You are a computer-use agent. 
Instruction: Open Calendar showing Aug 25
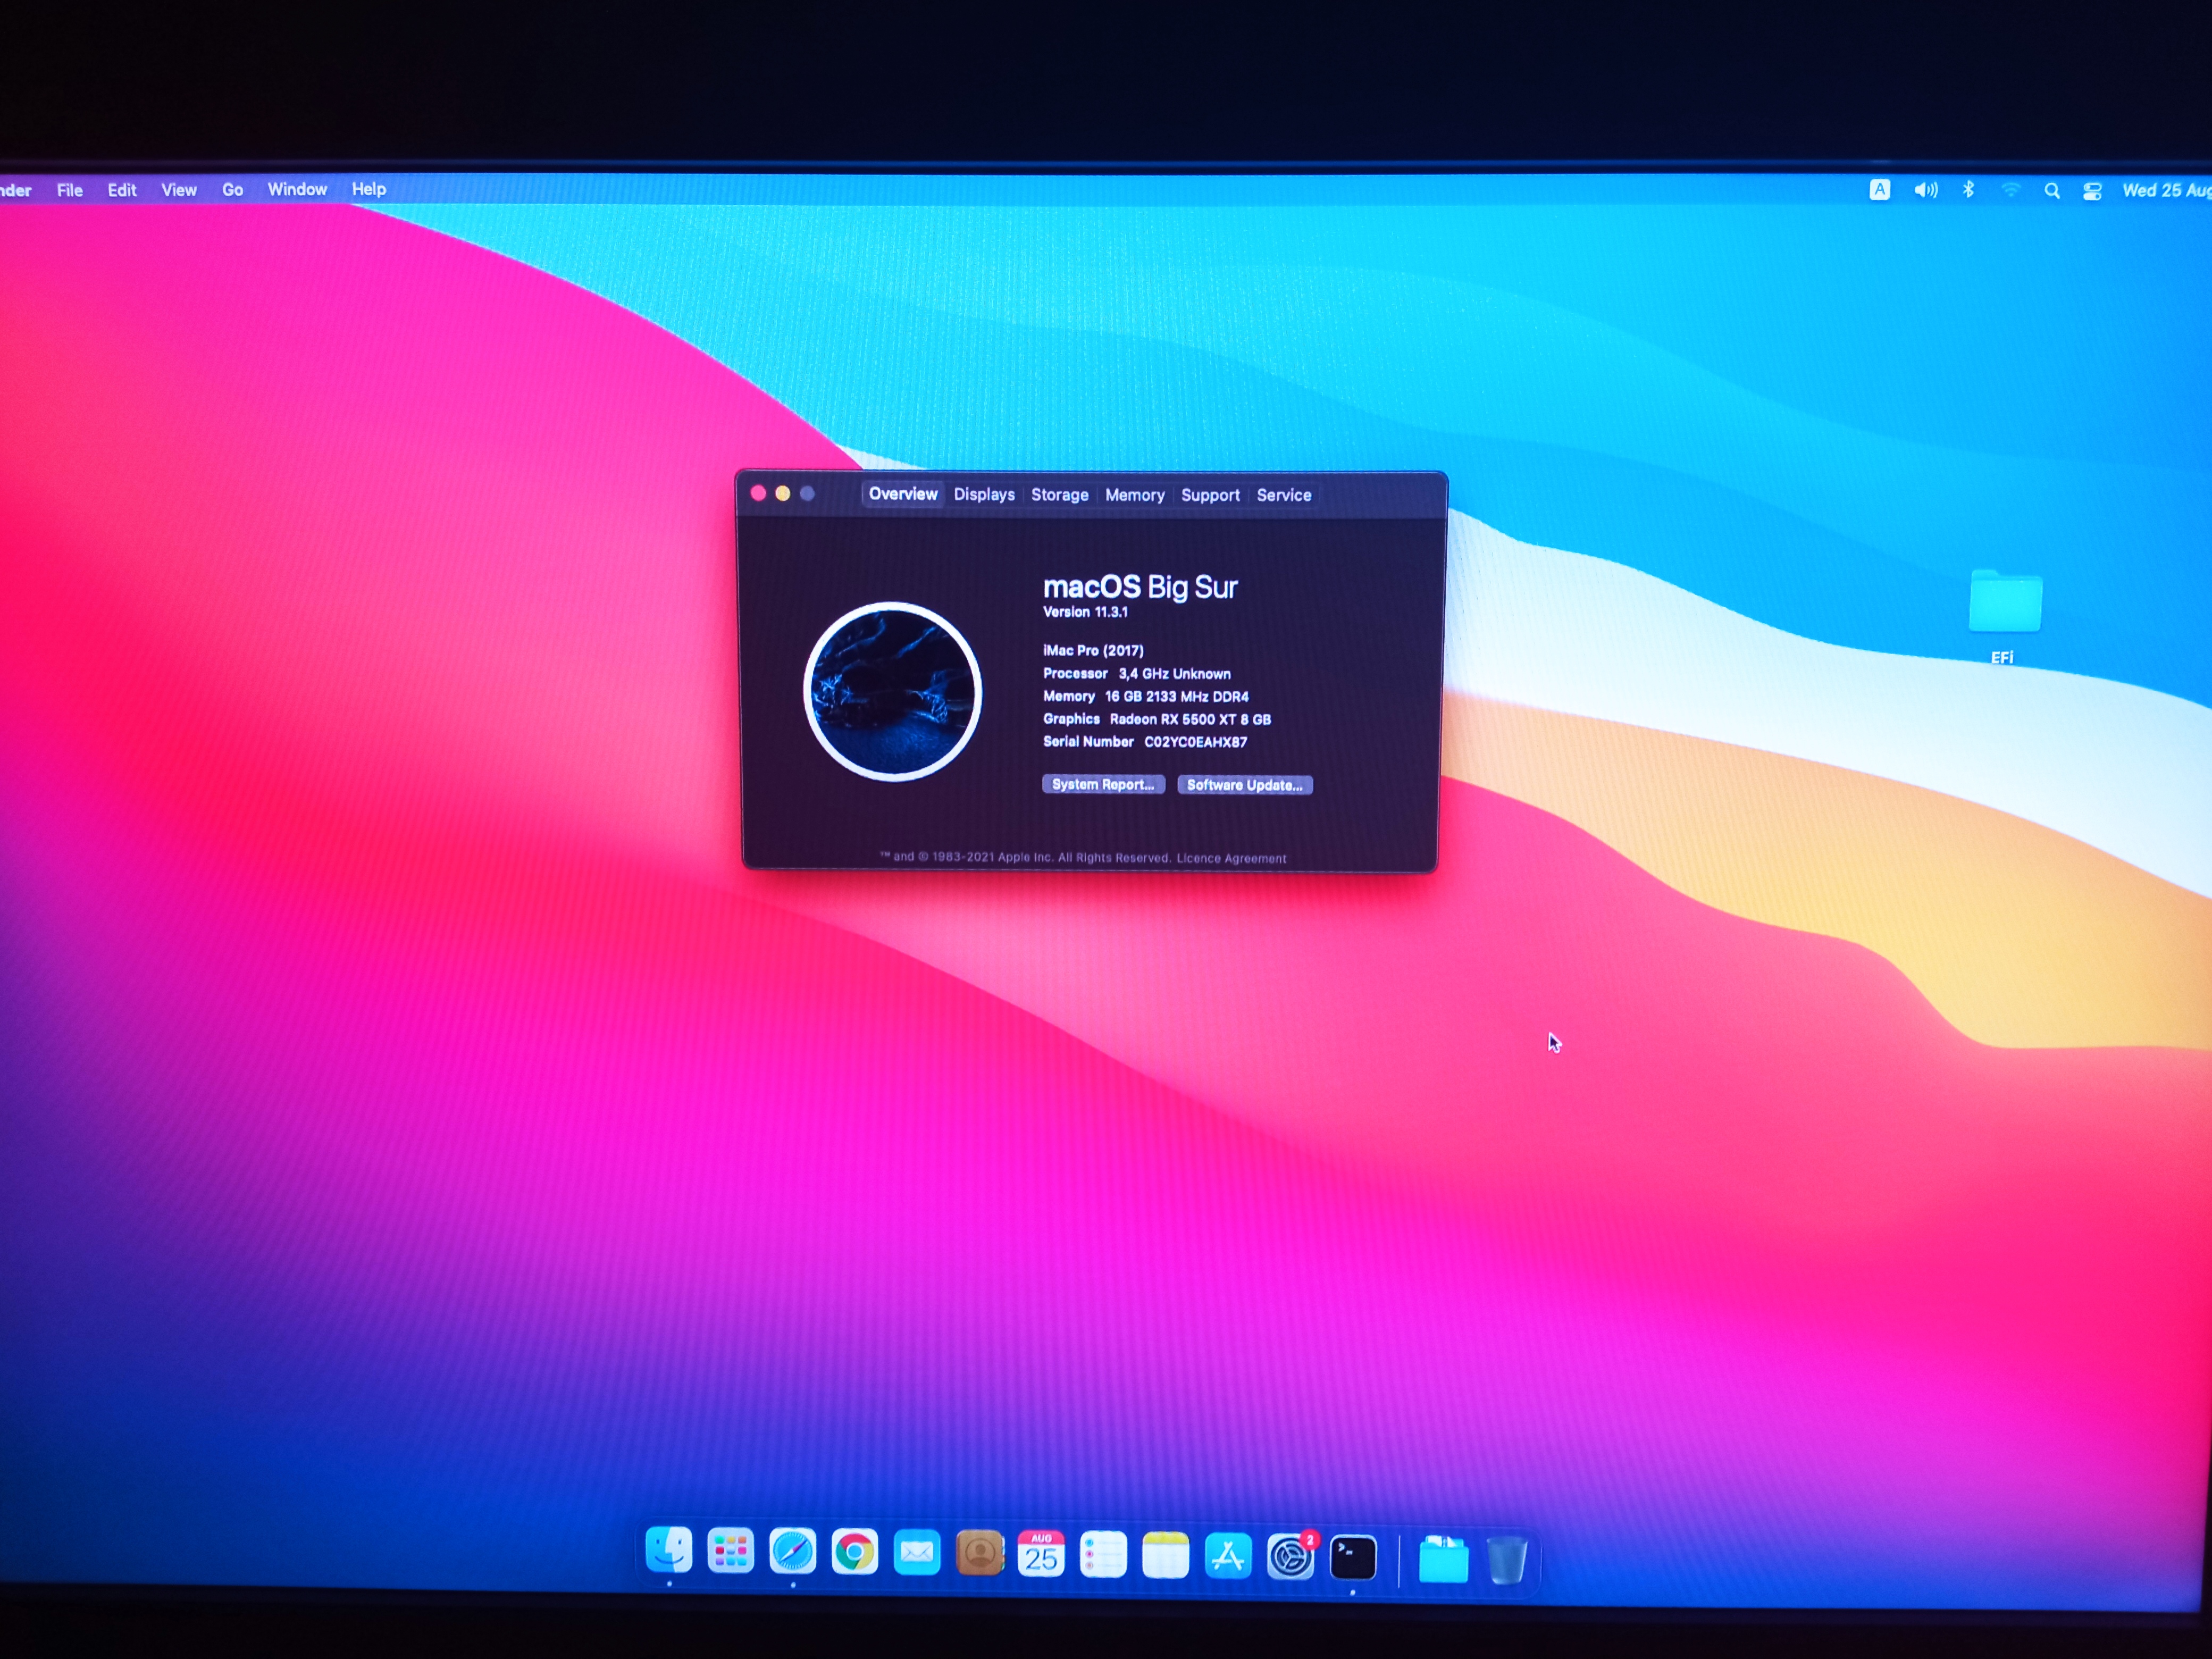(1041, 1555)
